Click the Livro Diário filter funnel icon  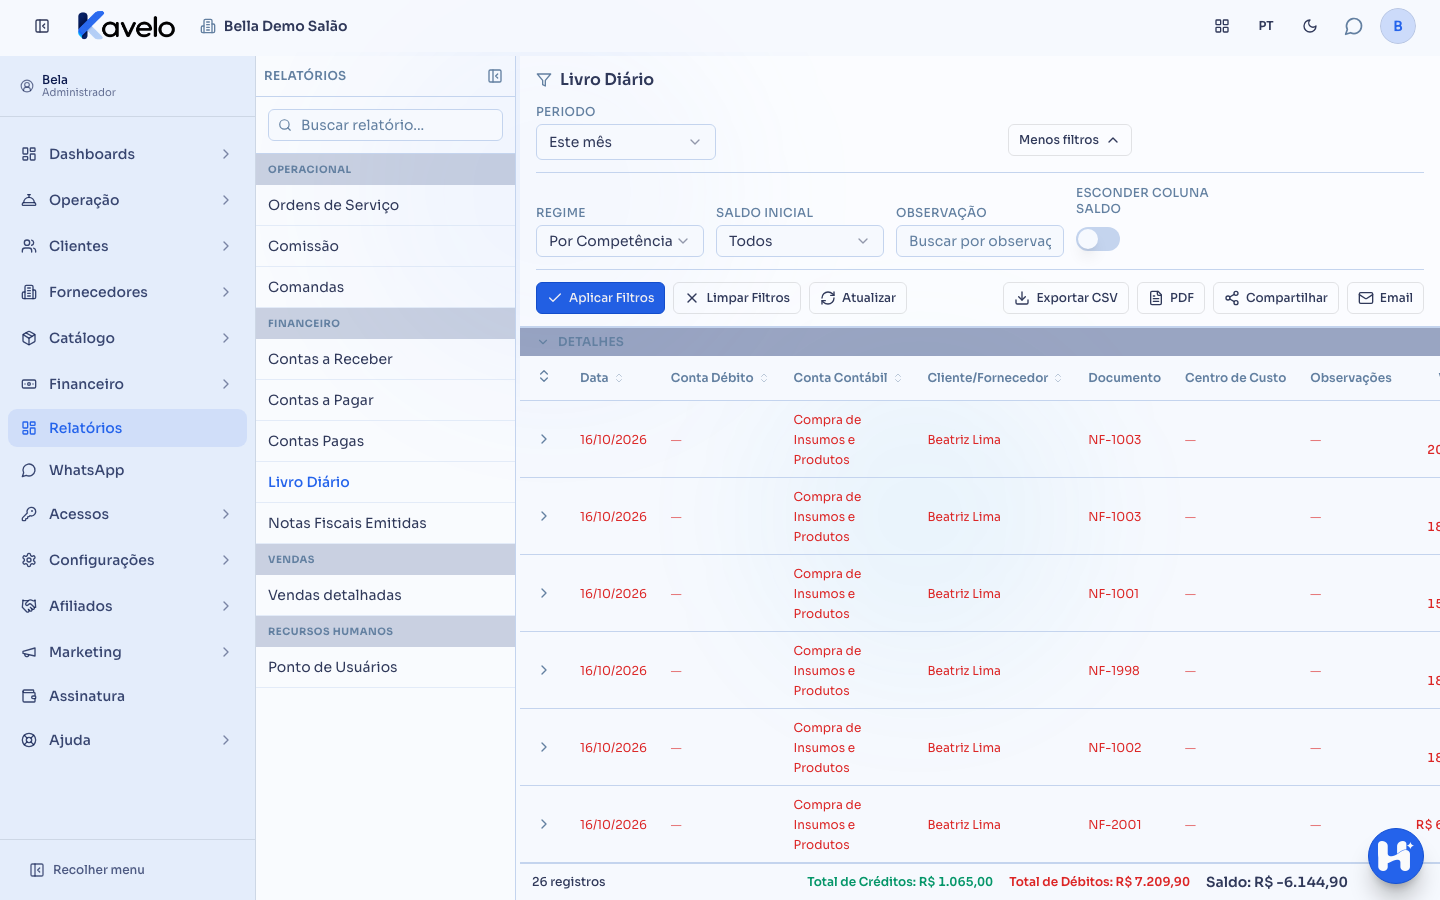click(544, 80)
